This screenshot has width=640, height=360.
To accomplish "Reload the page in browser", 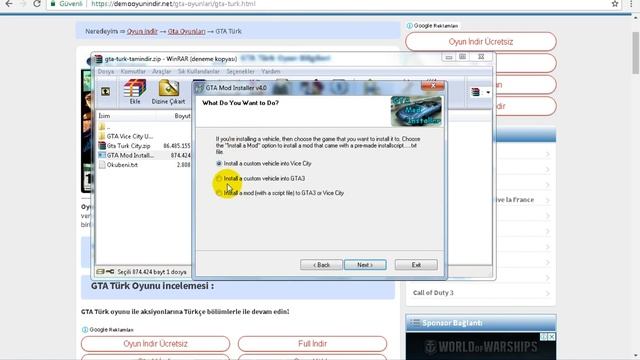I will 36,4.
